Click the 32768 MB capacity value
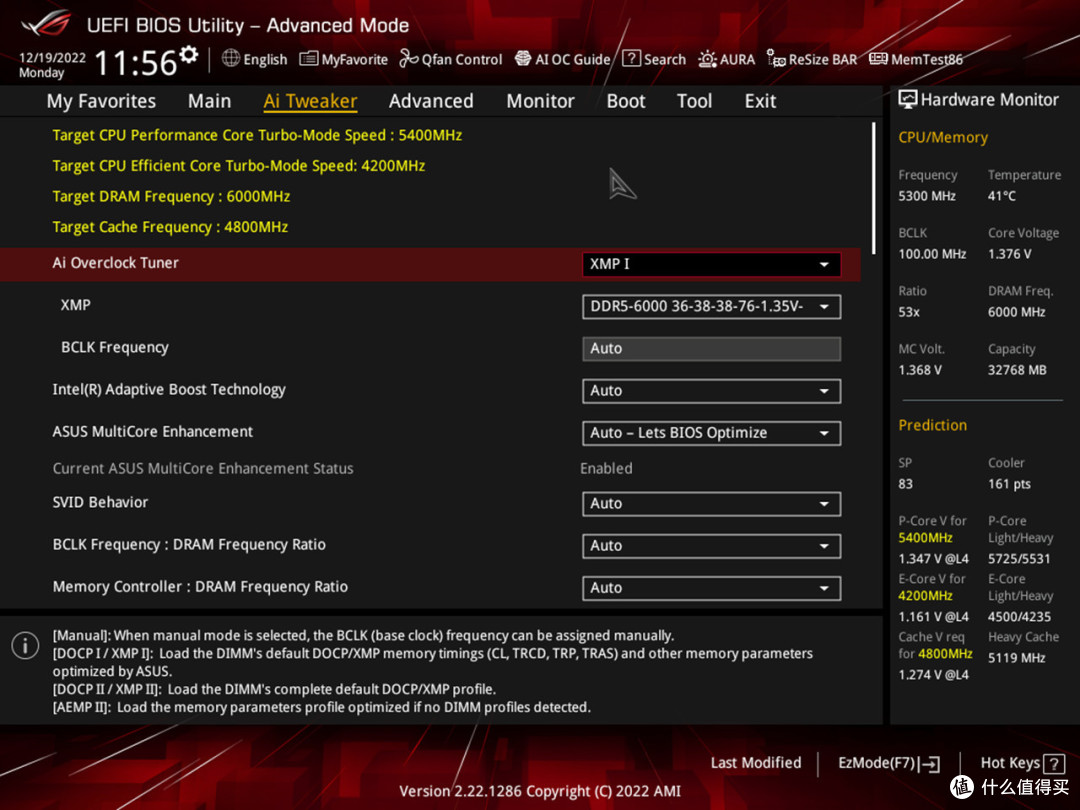The width and height of the screenshot is (1080, 810). (x=1017, y=371)
